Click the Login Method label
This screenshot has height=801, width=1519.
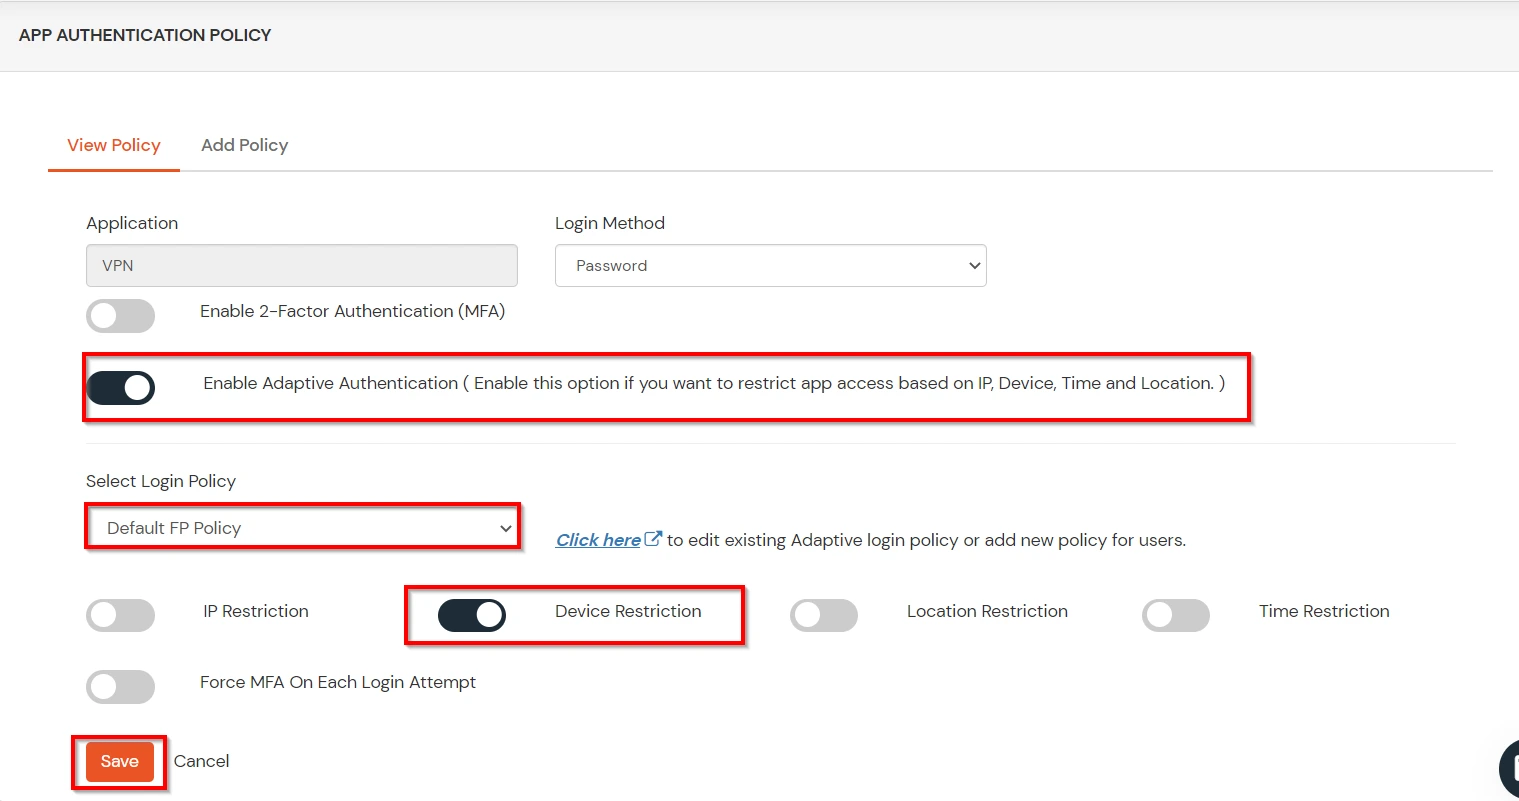[610, 223]
